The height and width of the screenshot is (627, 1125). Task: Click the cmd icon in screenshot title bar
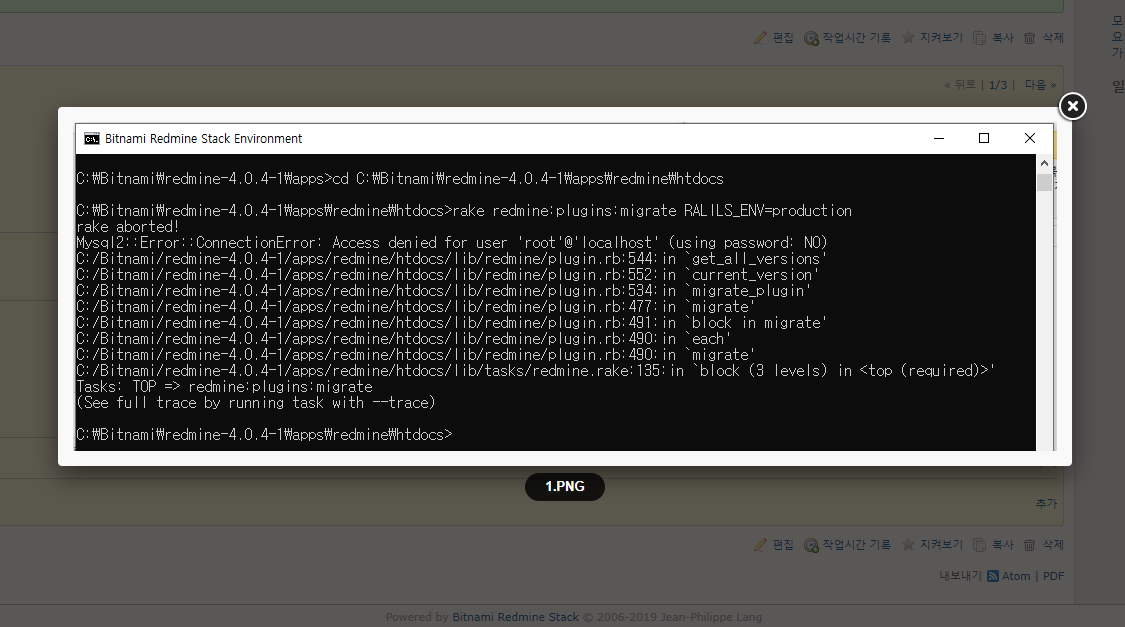(92, 138)
